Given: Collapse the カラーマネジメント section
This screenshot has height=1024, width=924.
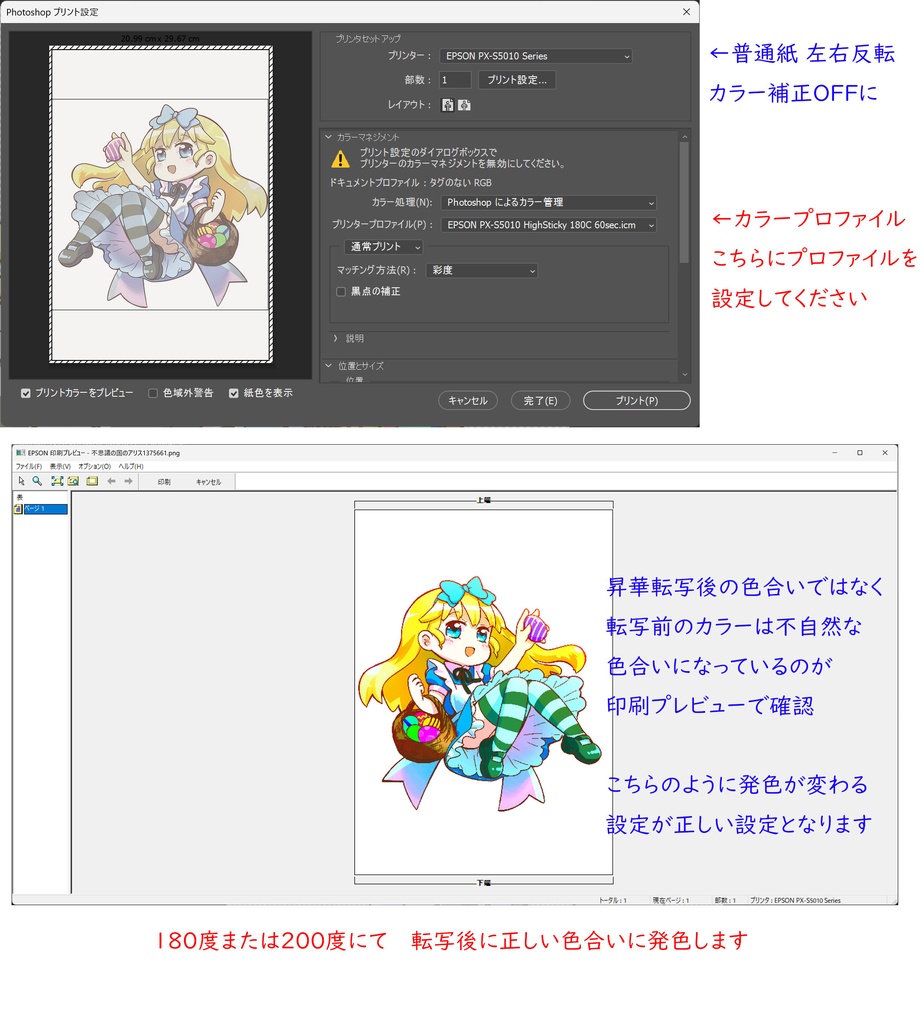Looking at the screenshot, I should point(329,137).
